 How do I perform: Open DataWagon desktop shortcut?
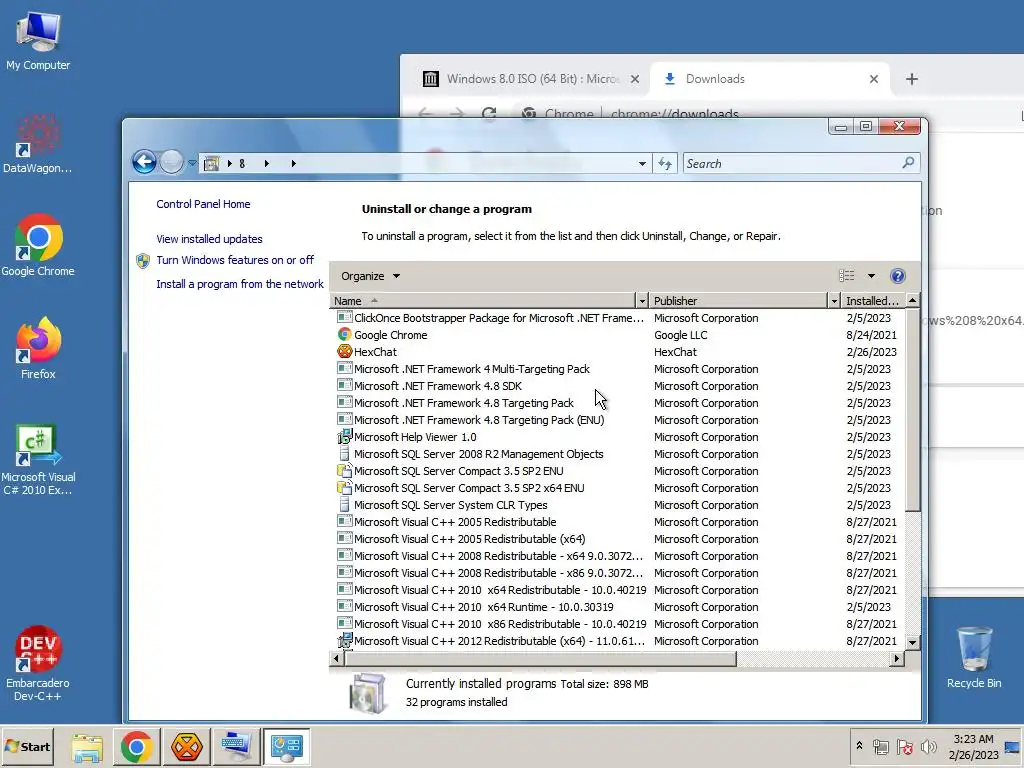38,143
